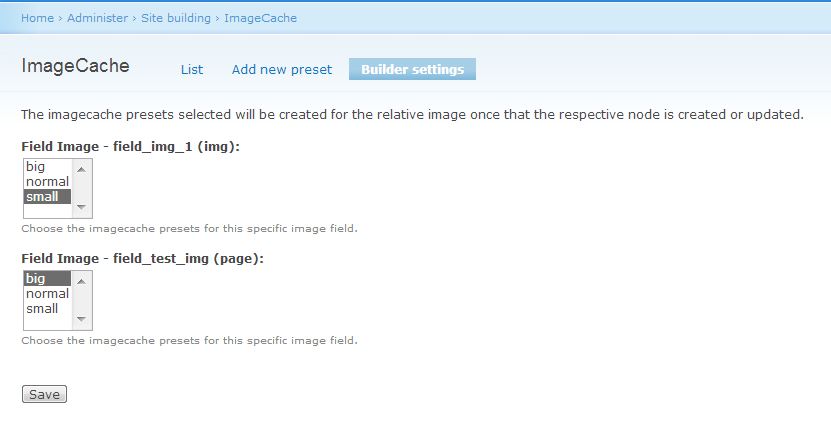
Task: Save the builder settings
Action: [45, 394]
